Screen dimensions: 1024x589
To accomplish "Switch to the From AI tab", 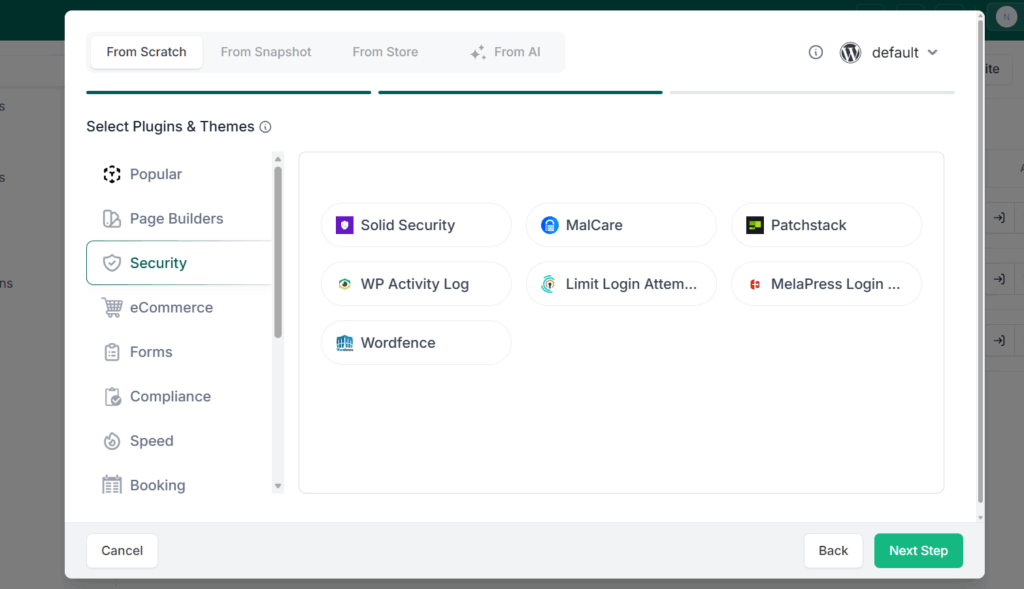I will (x=505, y=52).
